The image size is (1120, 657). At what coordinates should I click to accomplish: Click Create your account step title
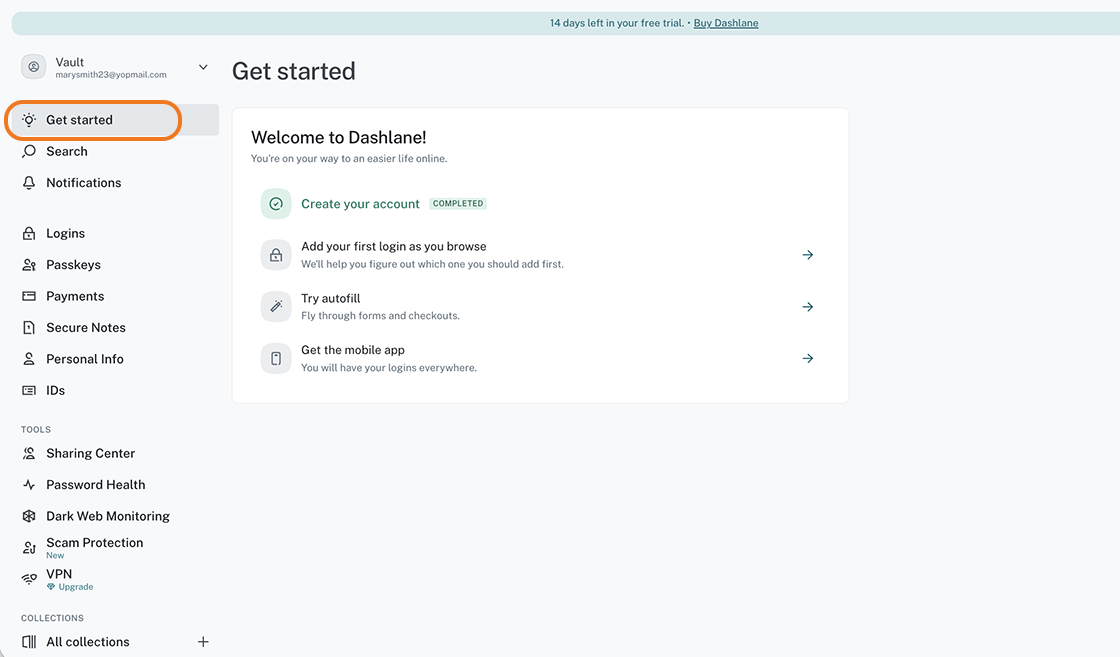click(x=360, y=204)
